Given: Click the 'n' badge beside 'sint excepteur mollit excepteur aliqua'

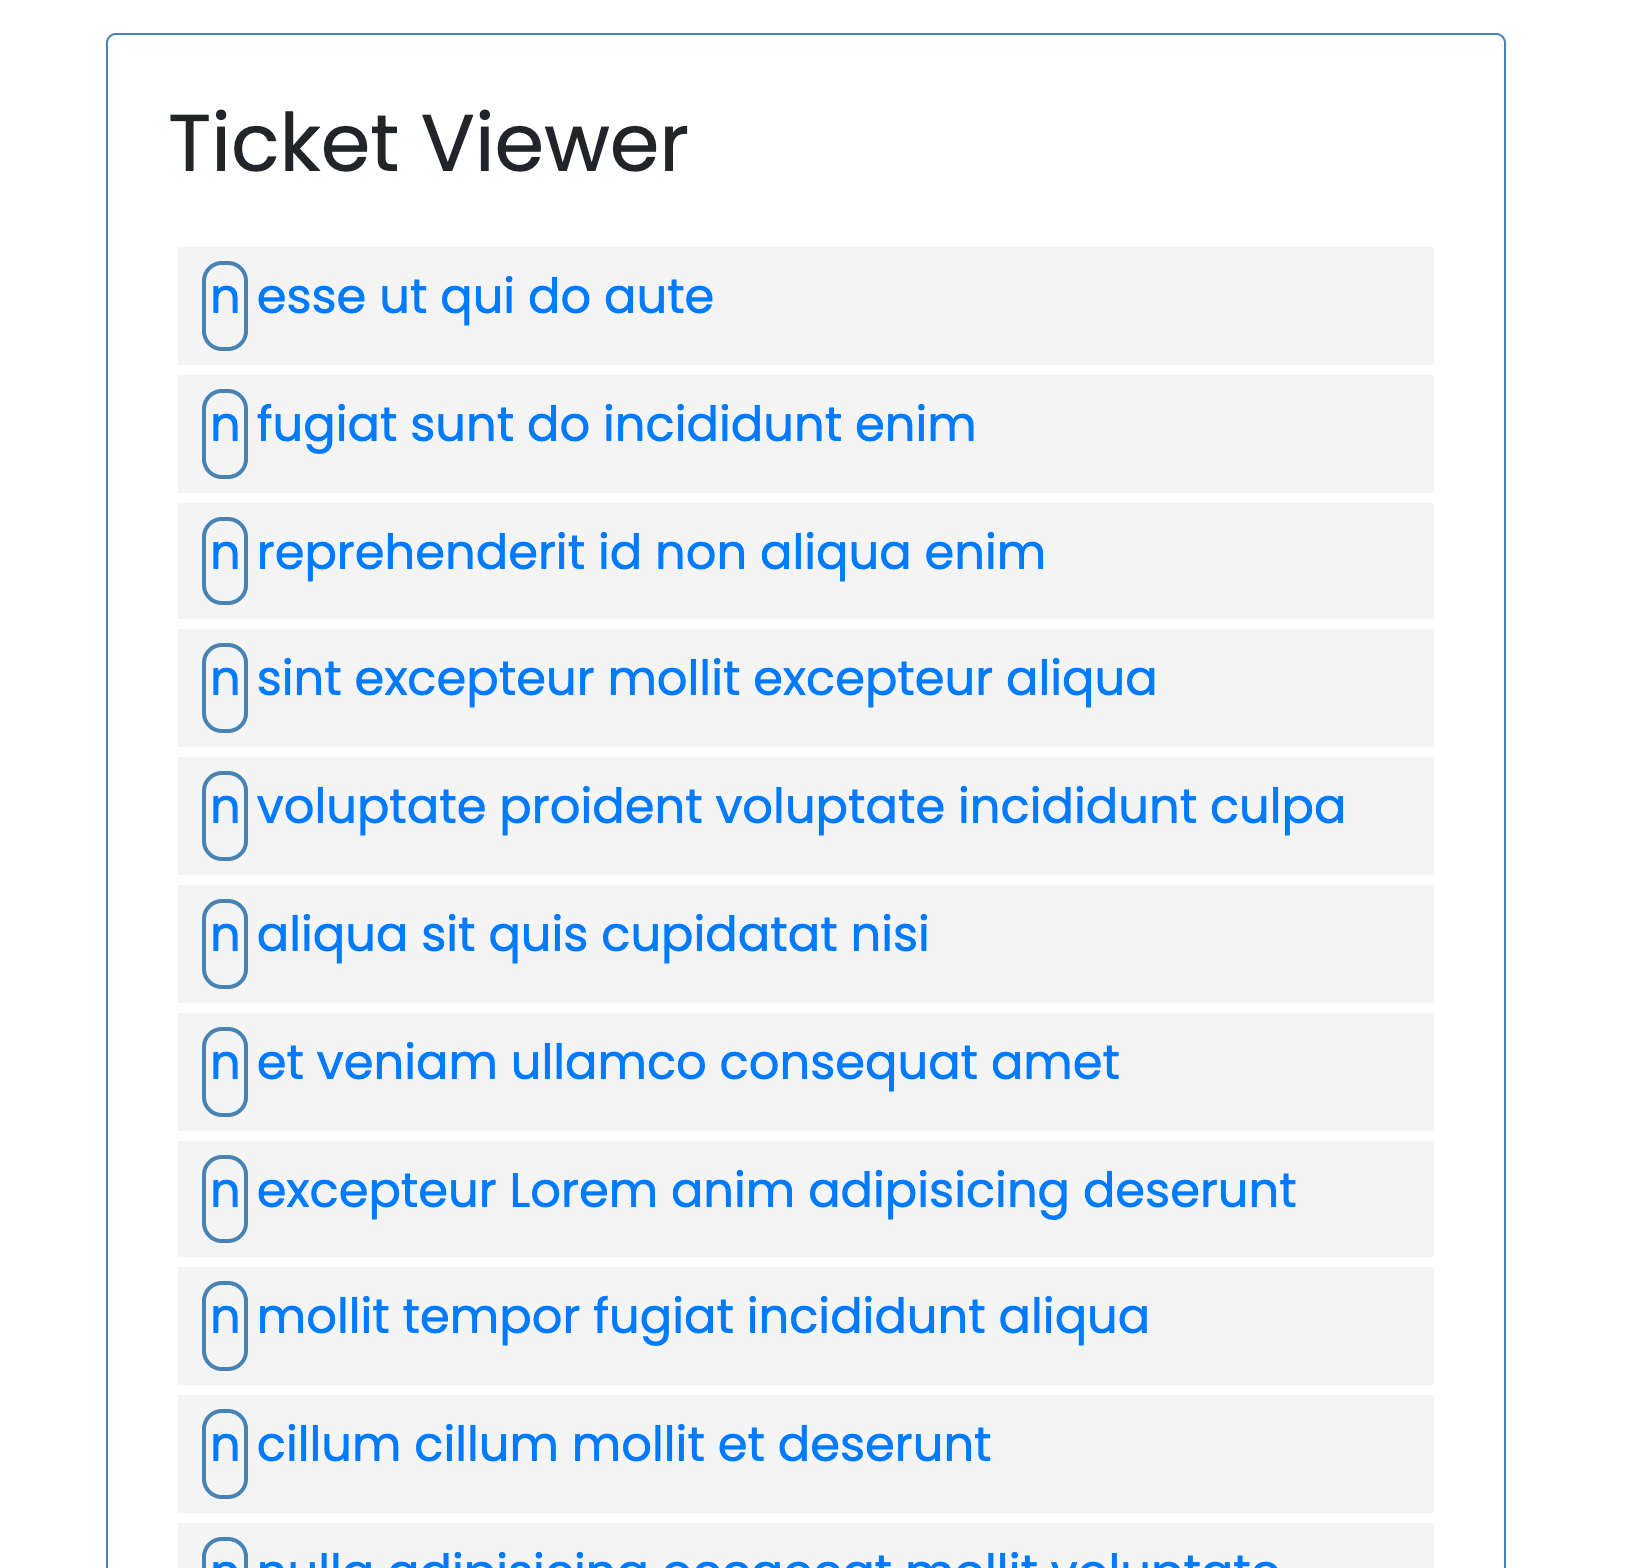Looking at the screenshot, I should 225,689.
